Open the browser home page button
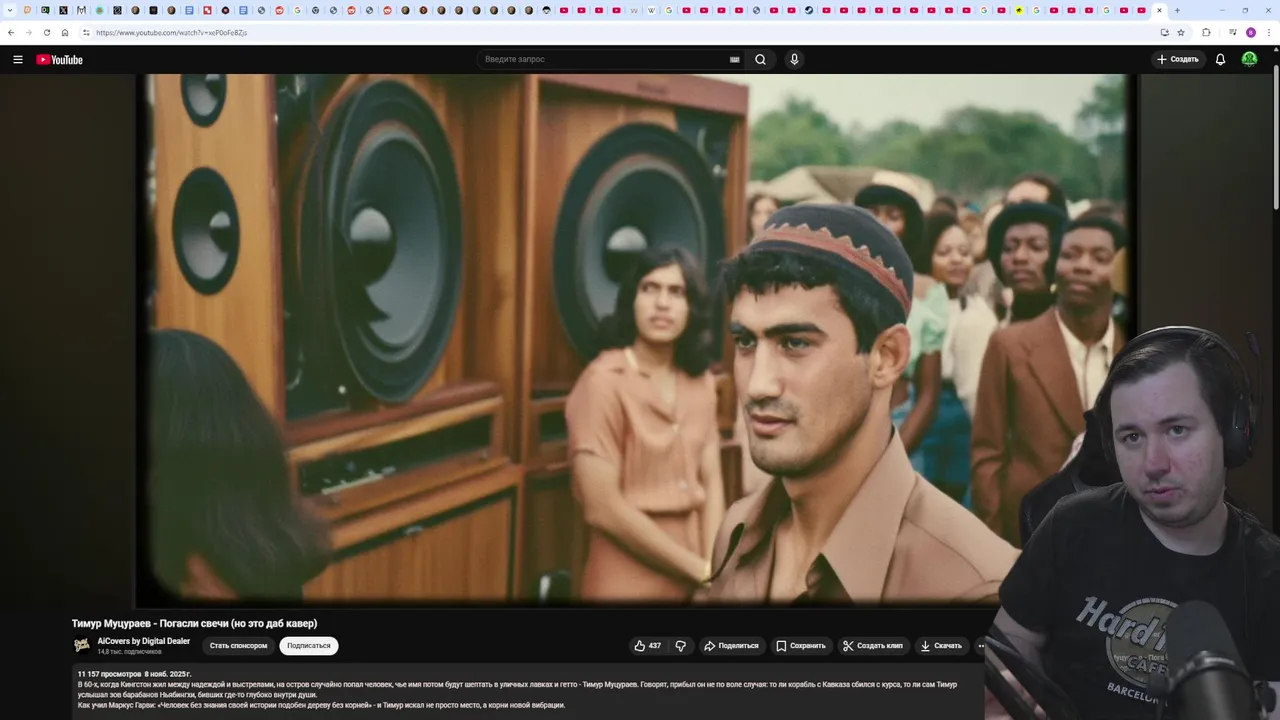 [x=65, y=32]
